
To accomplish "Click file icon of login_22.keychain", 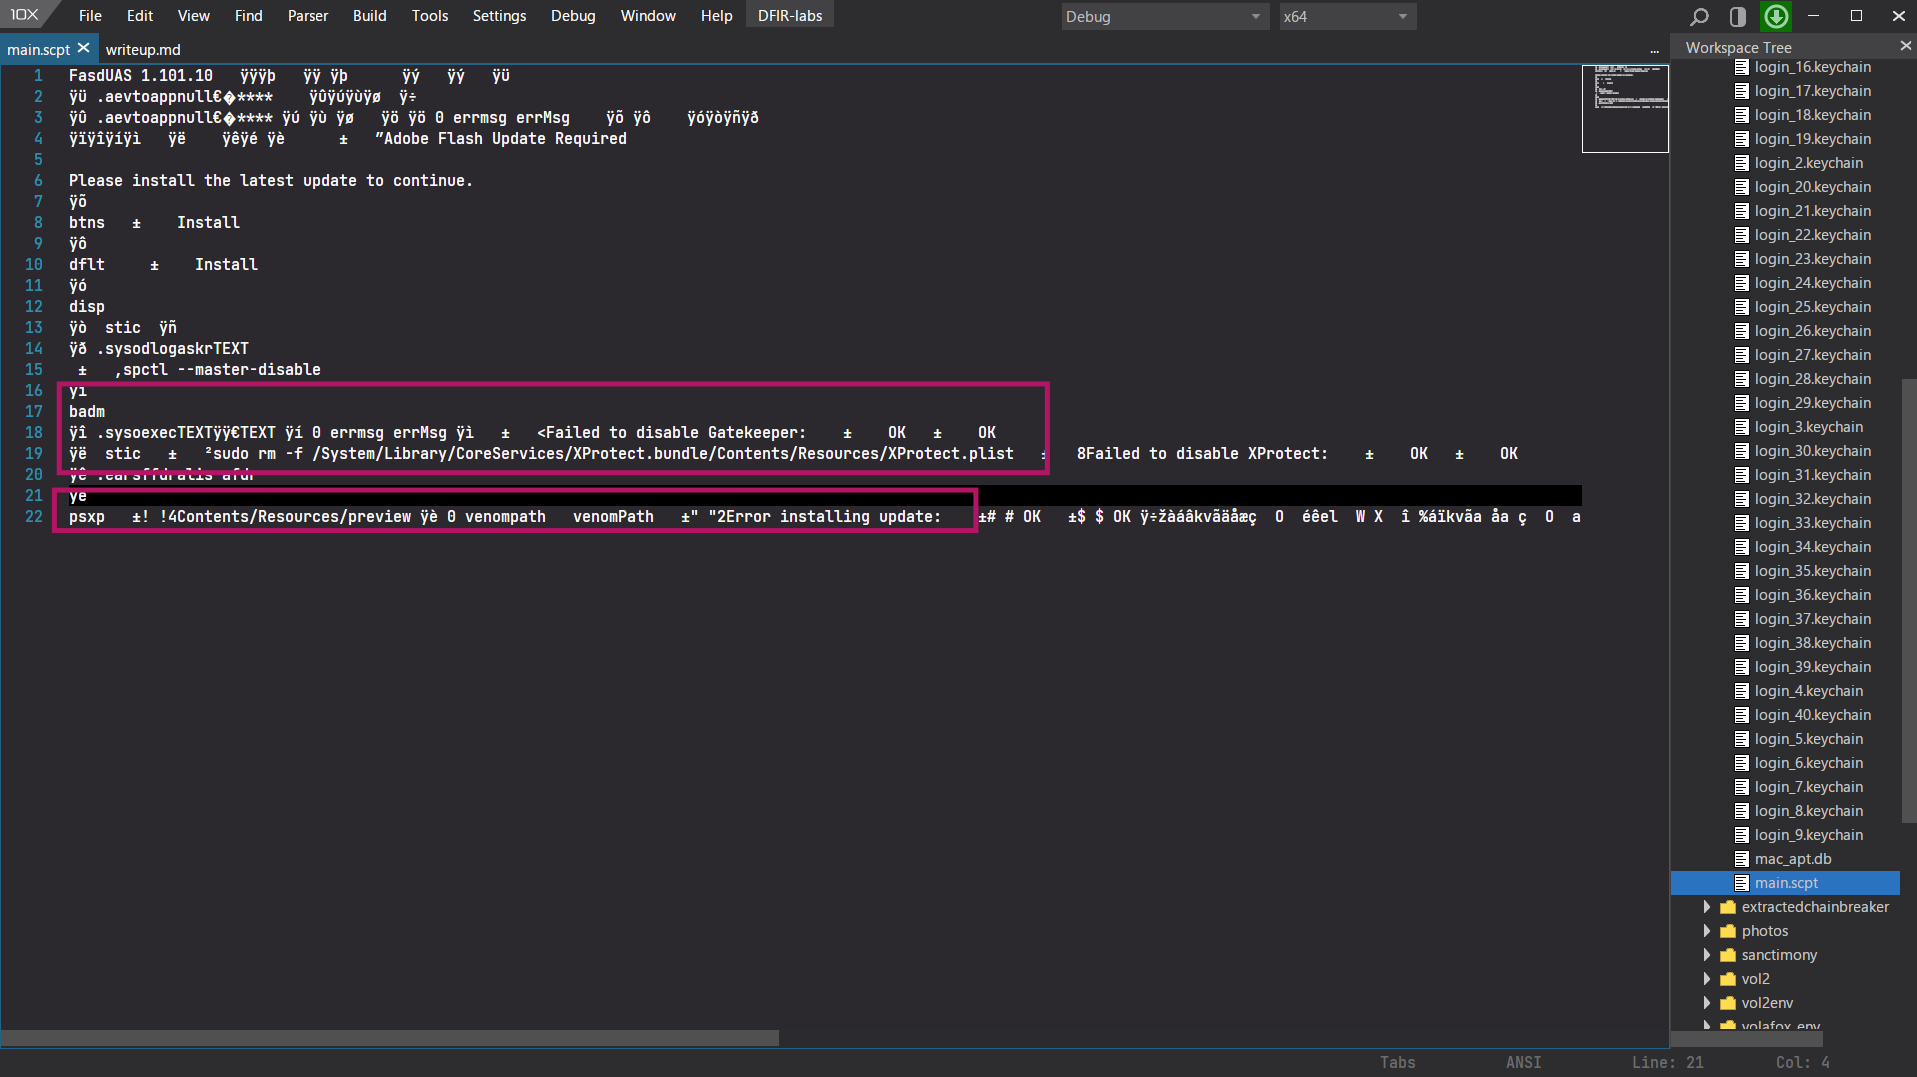I will pyautogui.click(x=1742, y=235).
